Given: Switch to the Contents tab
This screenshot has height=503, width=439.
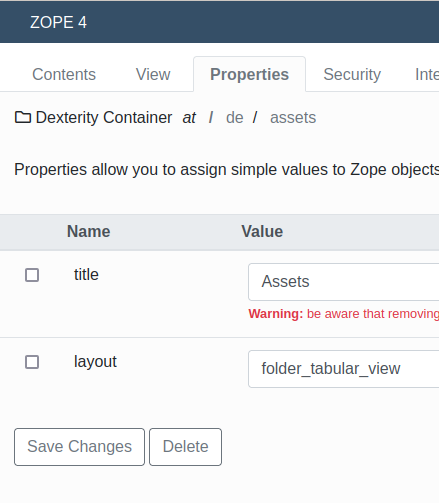Looking at the screenshot, I should [x=64, y=74].
